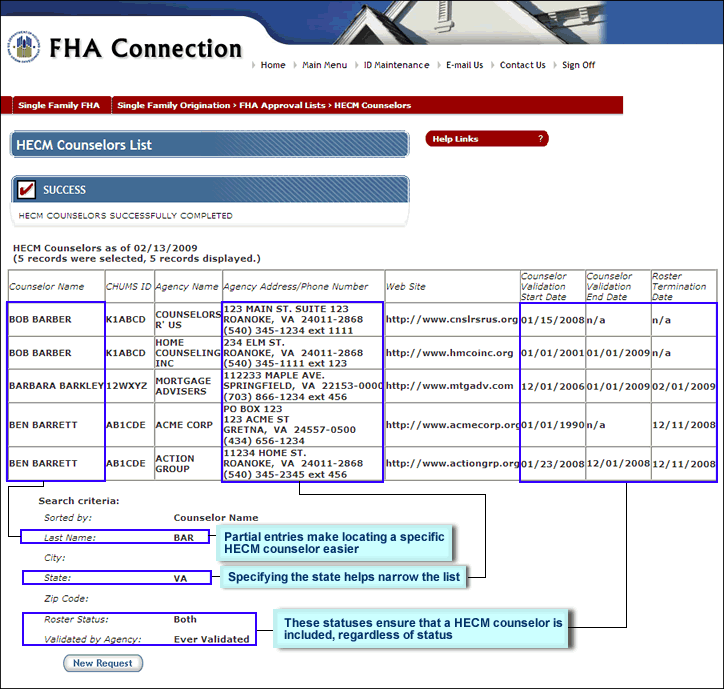This screenshot has height=689, width=724.
Task: Open http://www.cnslrsrus.org web site link
Action: point(452,320)
